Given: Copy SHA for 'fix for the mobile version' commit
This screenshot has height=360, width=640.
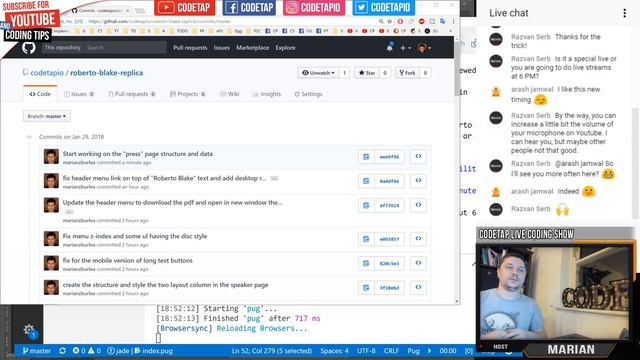Looking at the screenshot, I should 366,263.
